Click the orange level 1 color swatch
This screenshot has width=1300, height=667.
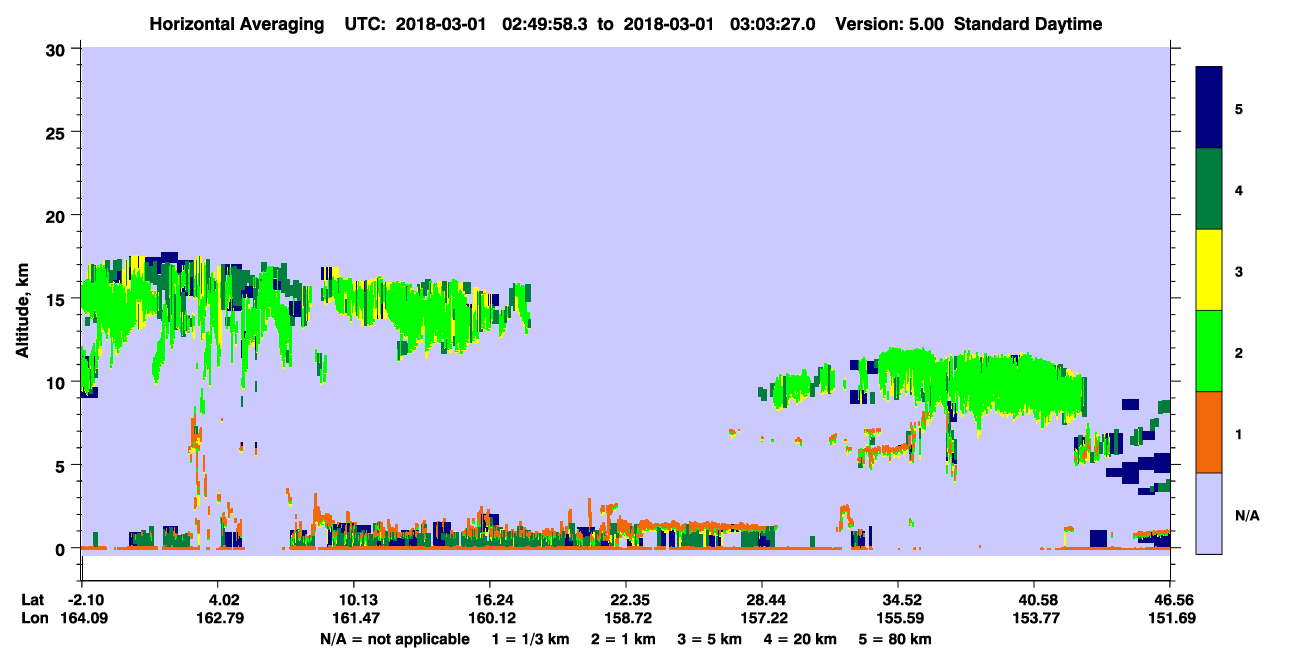[1209, 432]
